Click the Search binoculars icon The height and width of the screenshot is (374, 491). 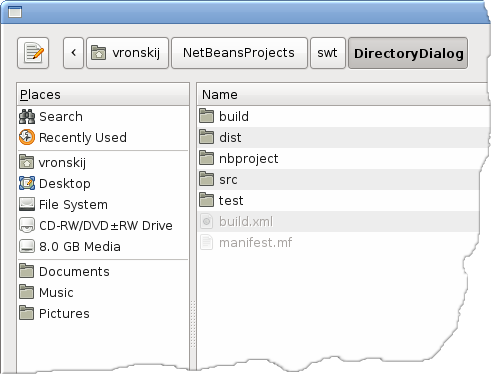pyautogui.click(x=27, y=117)
